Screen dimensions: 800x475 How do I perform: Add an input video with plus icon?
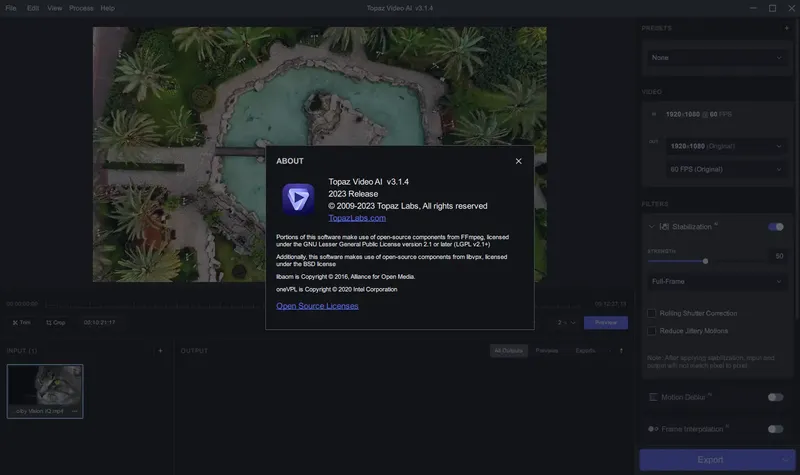160,351
